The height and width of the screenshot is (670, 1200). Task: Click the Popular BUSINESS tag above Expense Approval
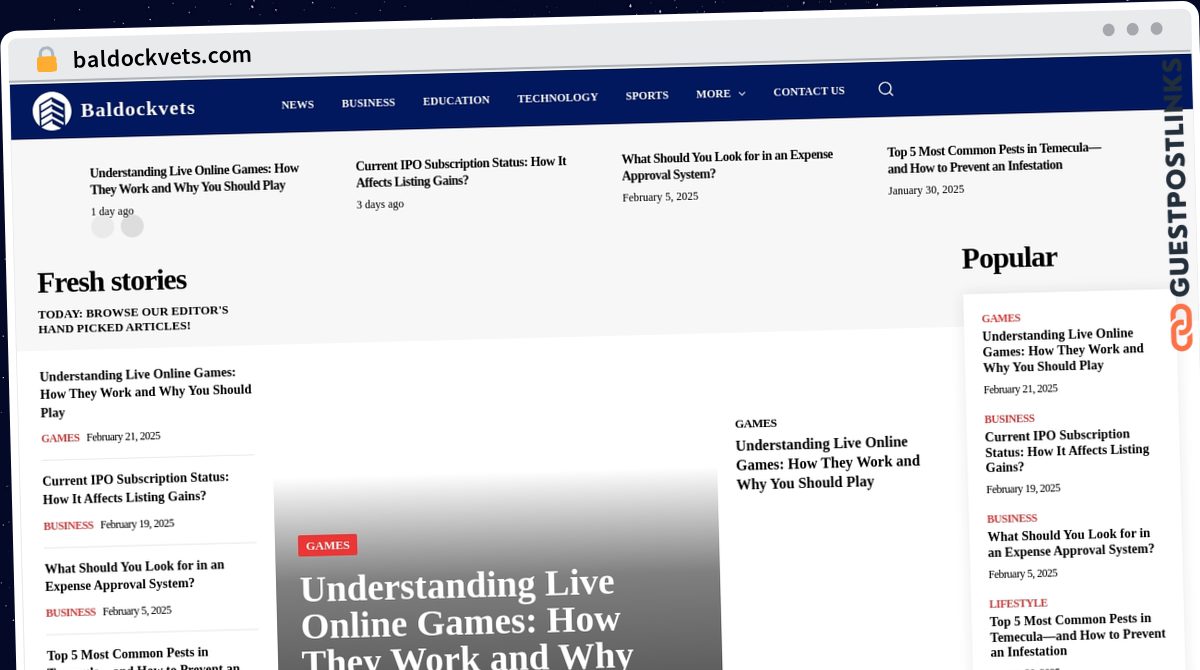1012,518
